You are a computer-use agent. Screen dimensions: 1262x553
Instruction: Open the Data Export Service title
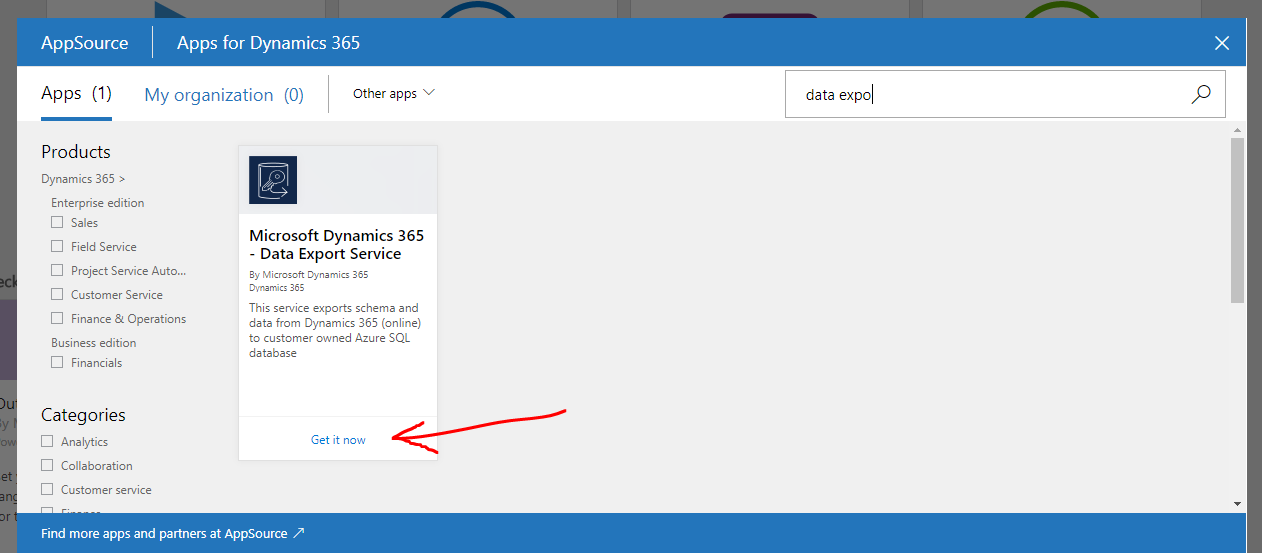tap(336, 245)
